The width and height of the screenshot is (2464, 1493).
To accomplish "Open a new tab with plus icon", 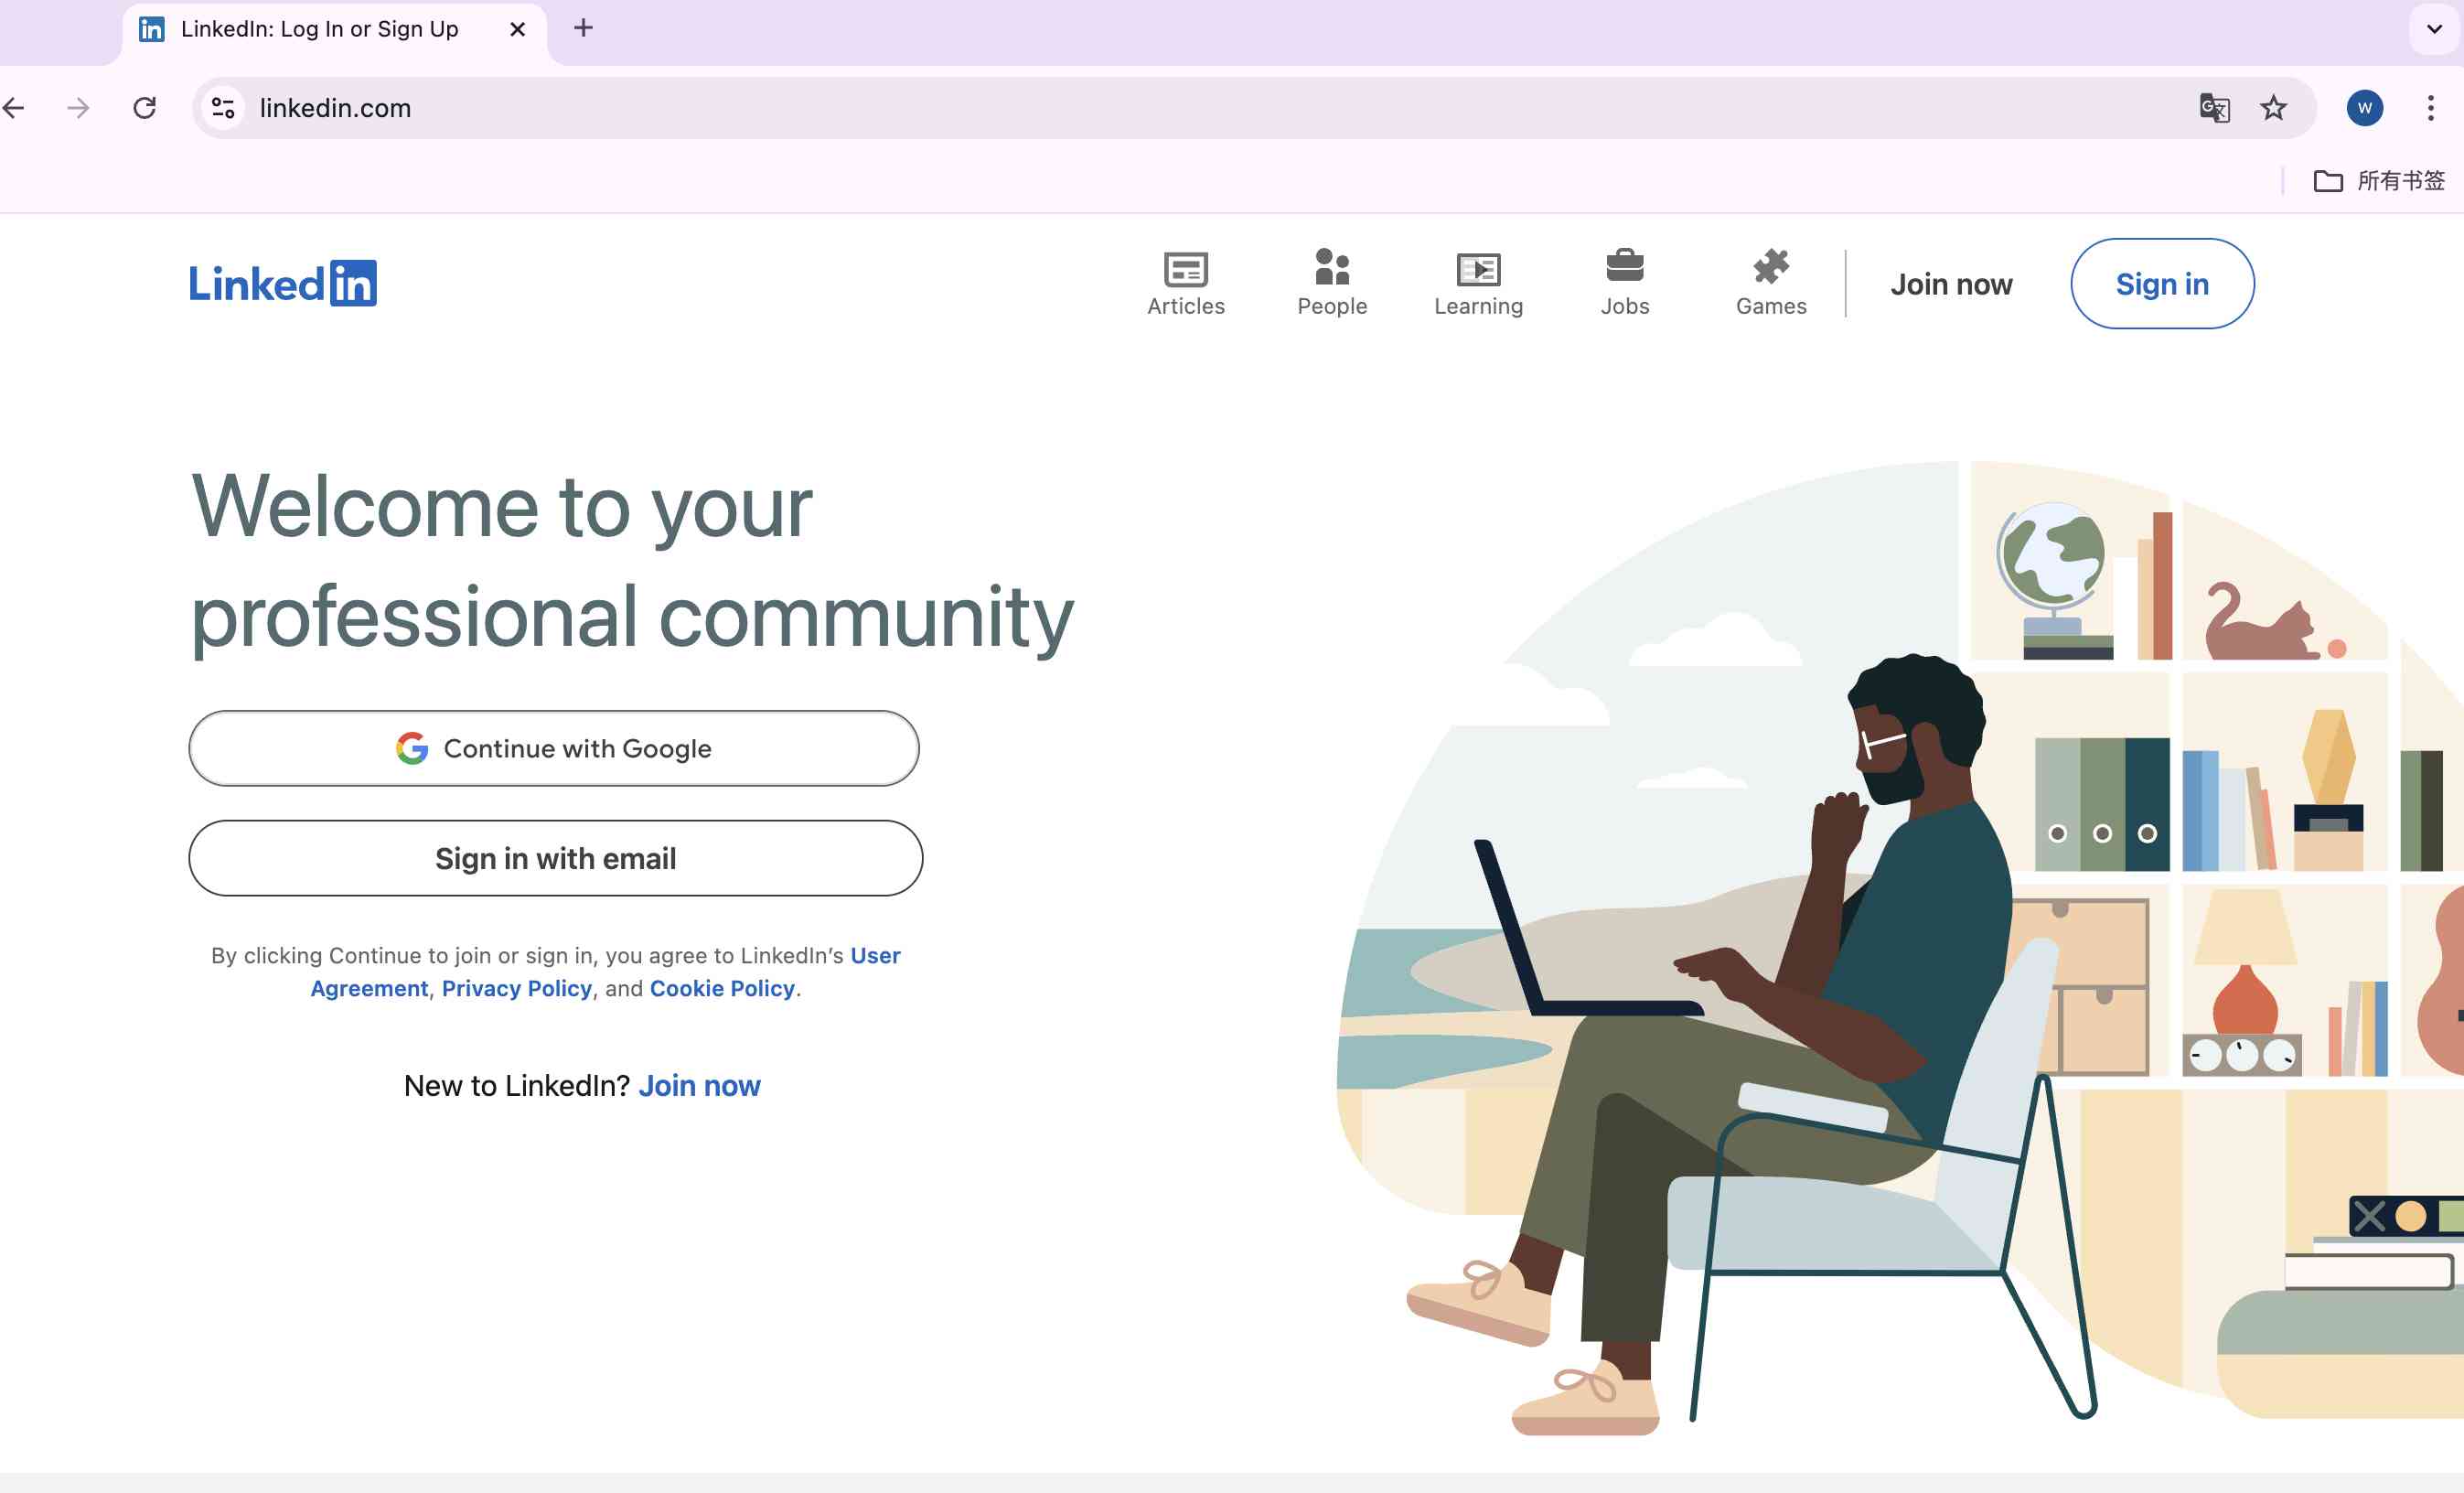I will click(584, 29).
